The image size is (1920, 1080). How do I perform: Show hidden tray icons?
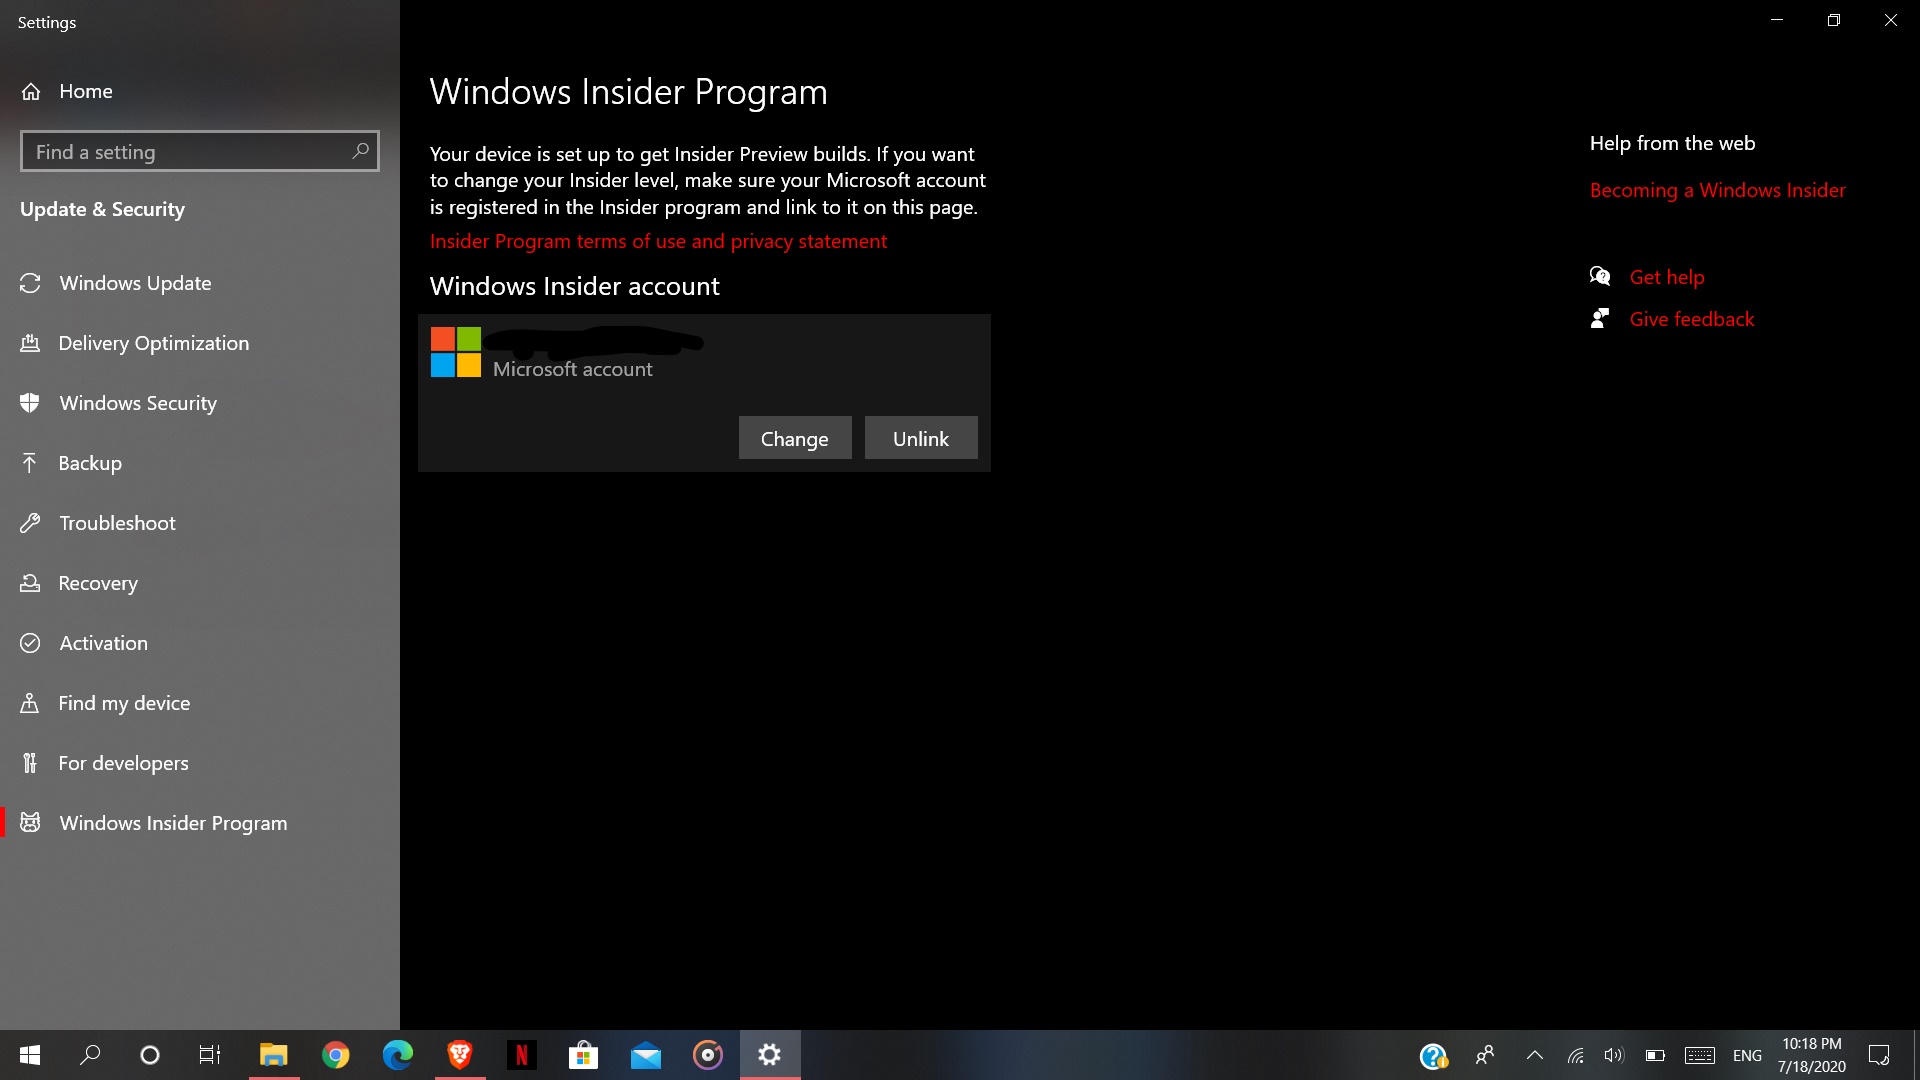pyautogui.click(x=1535, y=1055)
